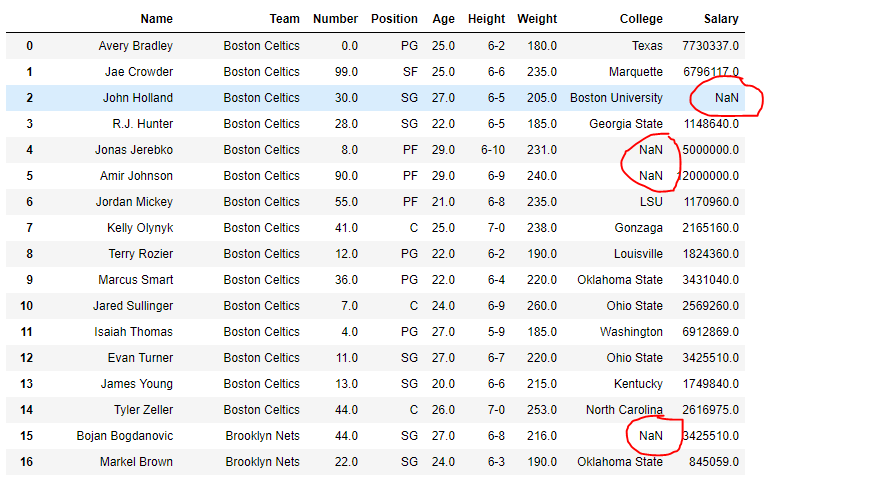Click row index 16
The image size is (895, 479).
(29, 462)
